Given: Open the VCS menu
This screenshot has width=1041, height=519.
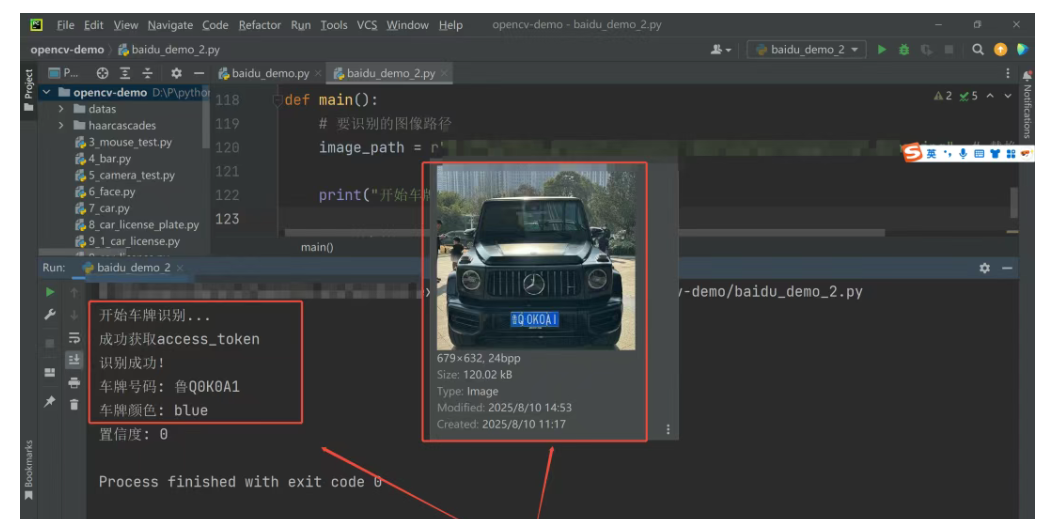Looking at the screenshot, I should [x=366, y=25].
